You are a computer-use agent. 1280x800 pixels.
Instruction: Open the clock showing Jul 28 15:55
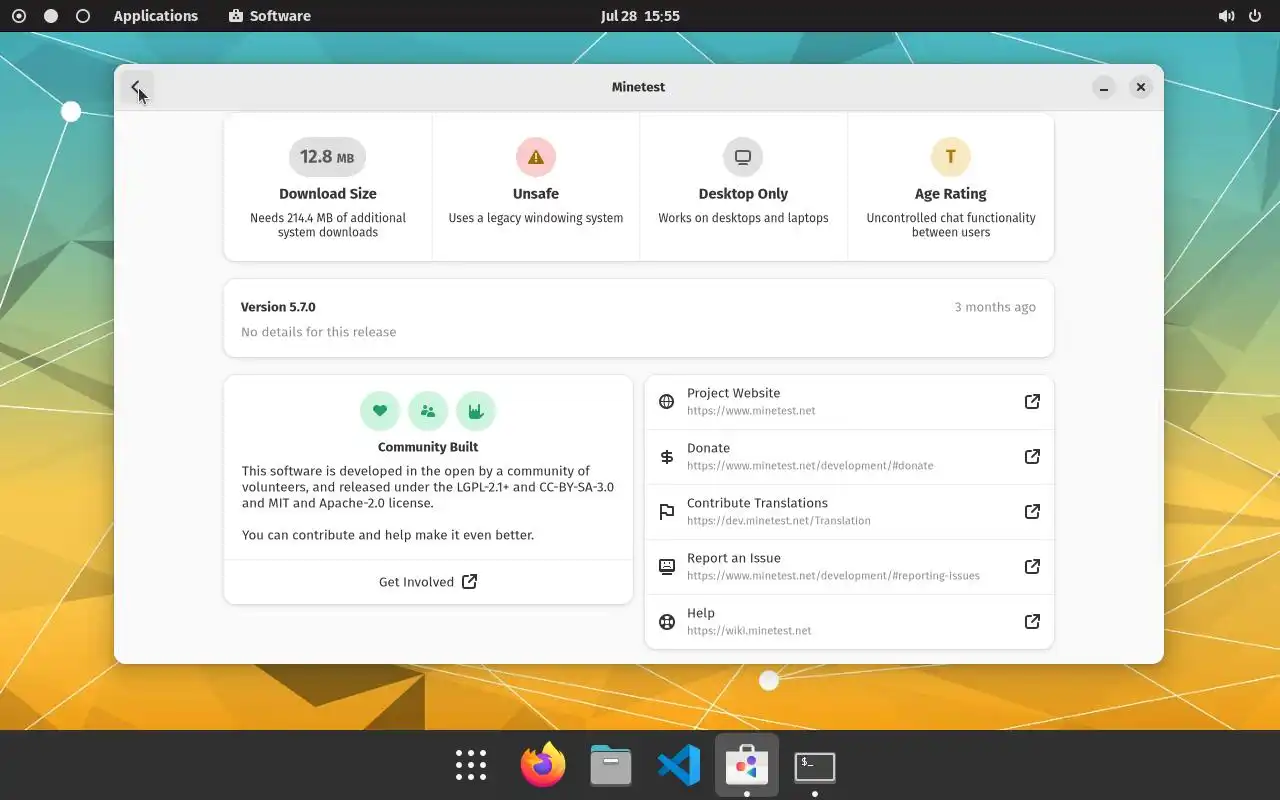click(x=640, y=16)
